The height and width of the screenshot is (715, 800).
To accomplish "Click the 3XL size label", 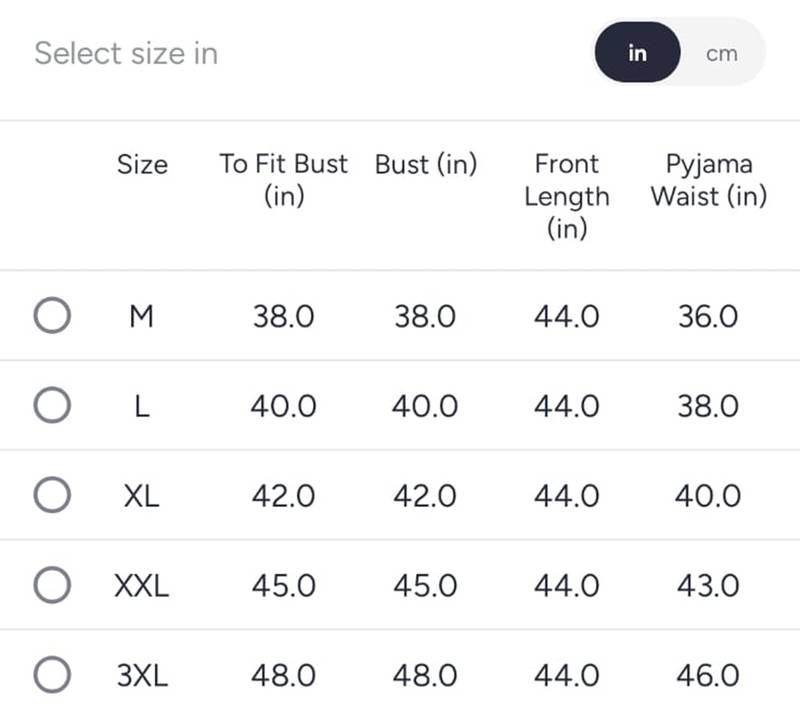I will pyautogui.click(x=142, y=676).
